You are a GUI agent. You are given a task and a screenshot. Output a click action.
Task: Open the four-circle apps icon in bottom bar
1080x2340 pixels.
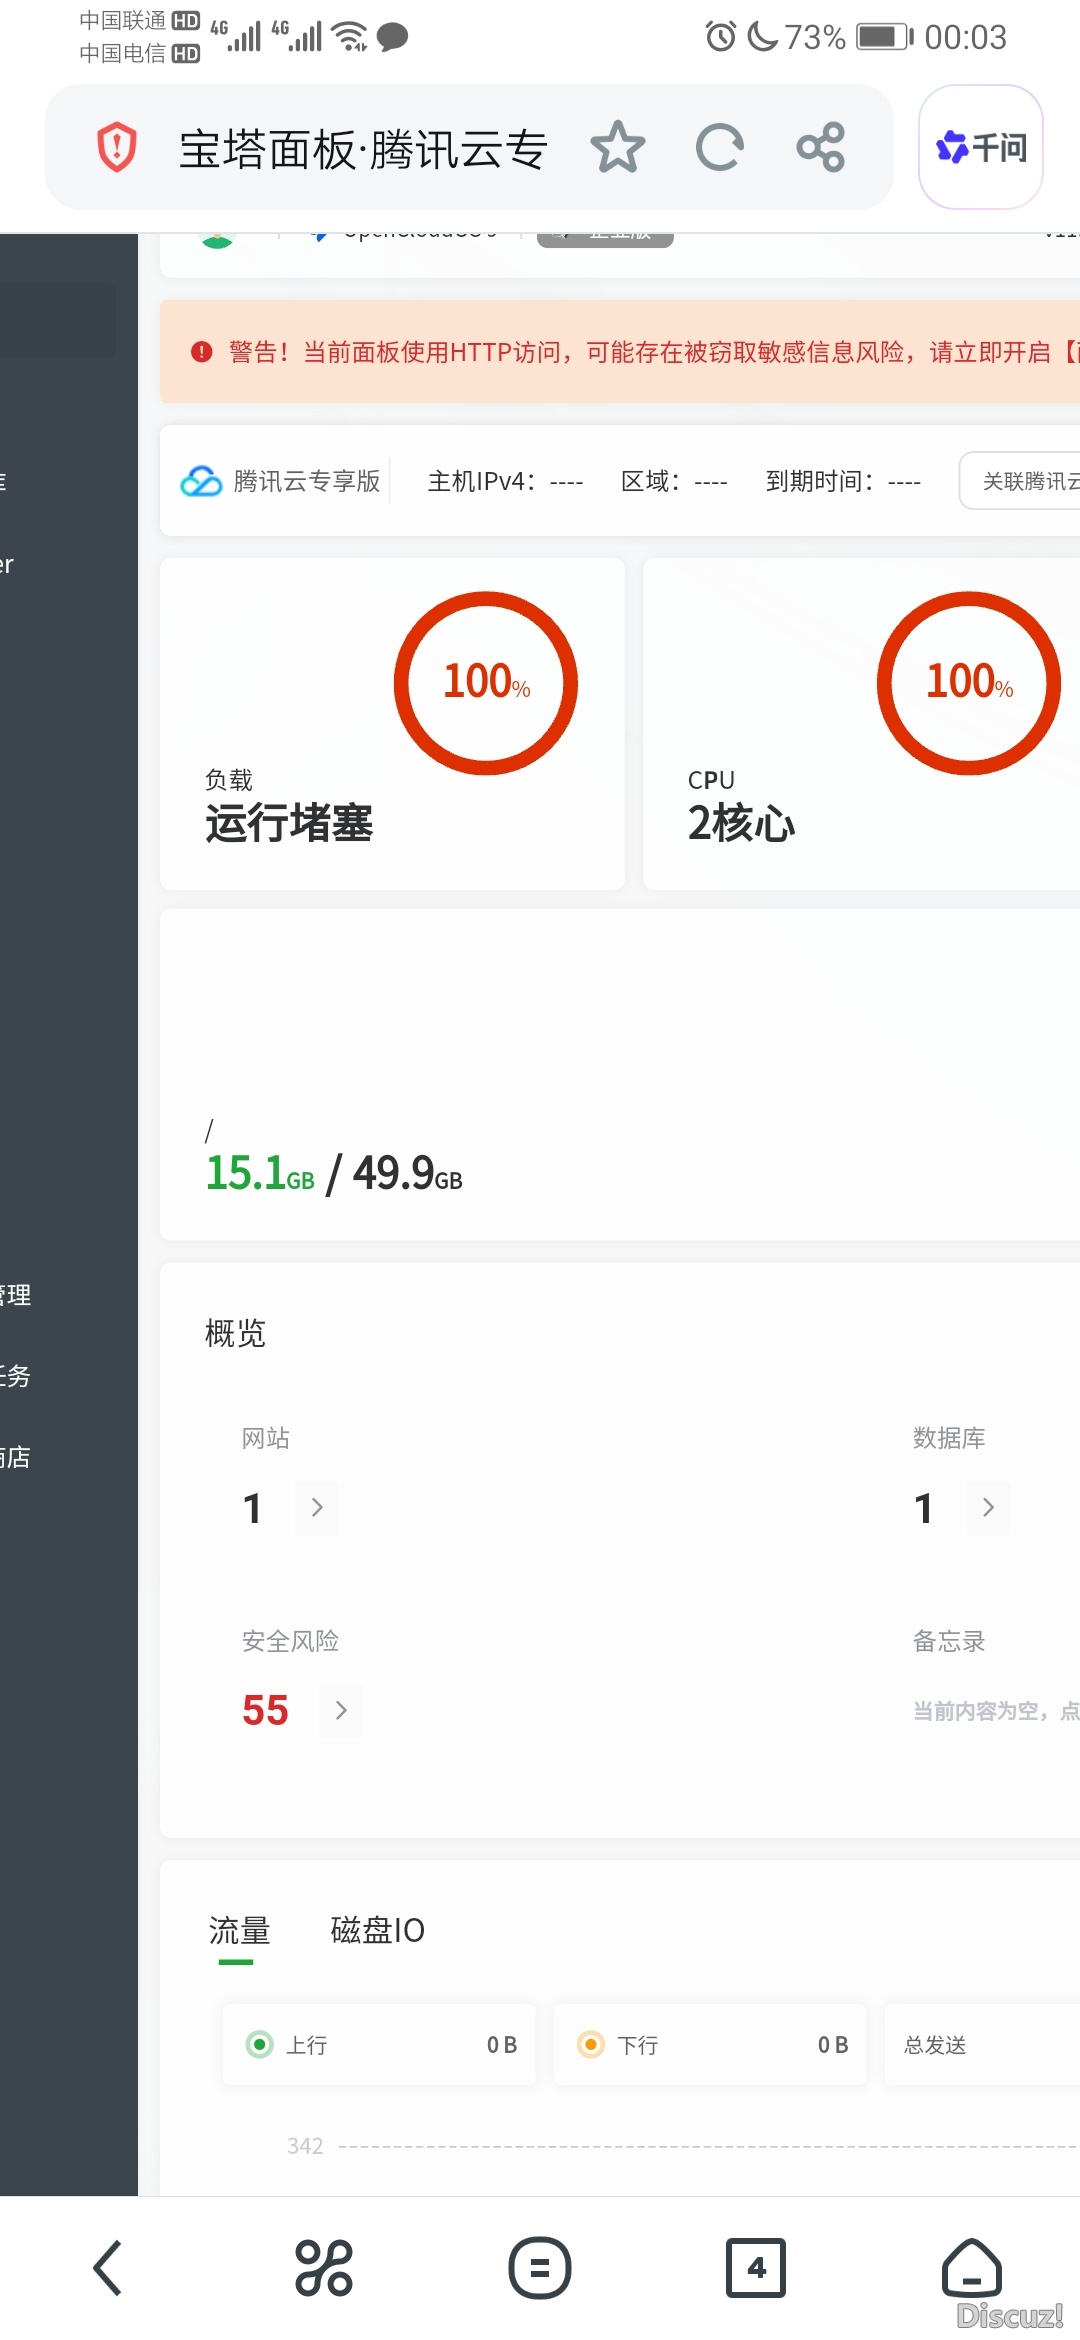point(324,2268)
